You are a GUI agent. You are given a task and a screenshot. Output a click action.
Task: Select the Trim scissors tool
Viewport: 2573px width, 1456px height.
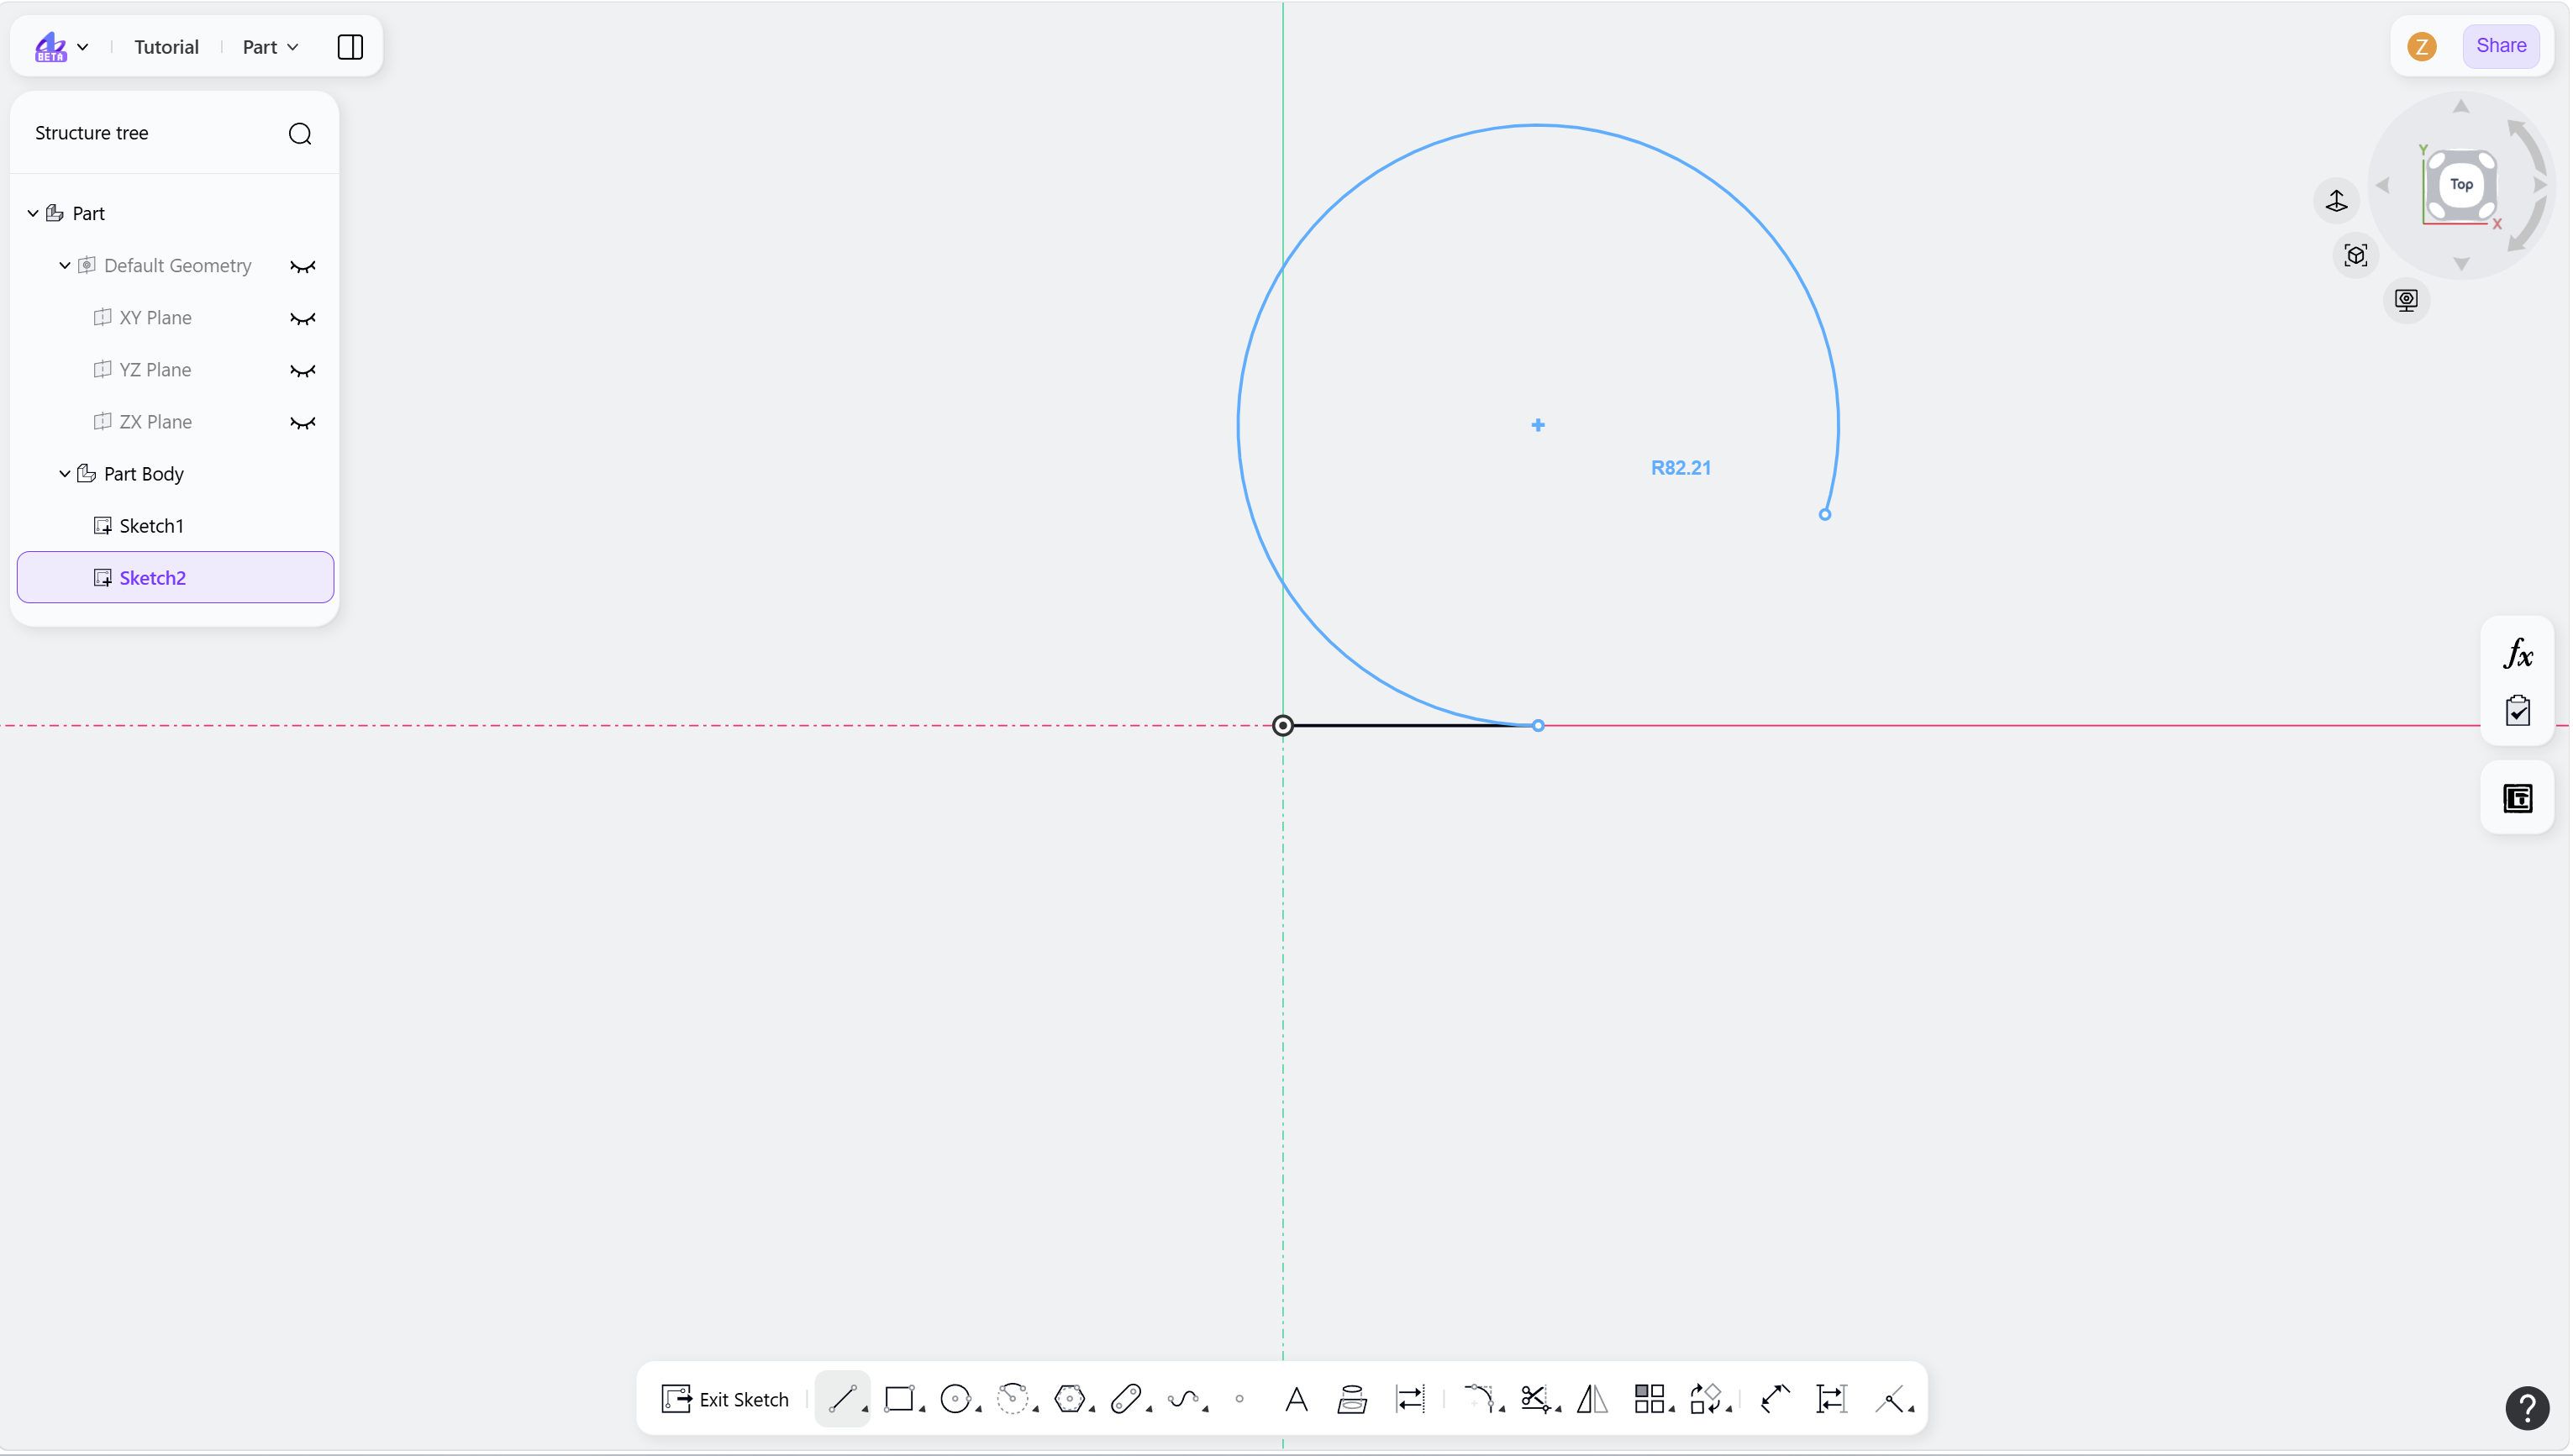tap(1534, 1398)
